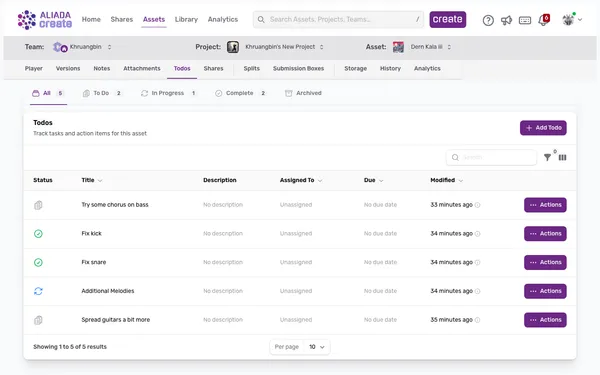Viewport: 600px width, 375px height.
Task: Switch to the Splits tab
Action: point(251,68)
